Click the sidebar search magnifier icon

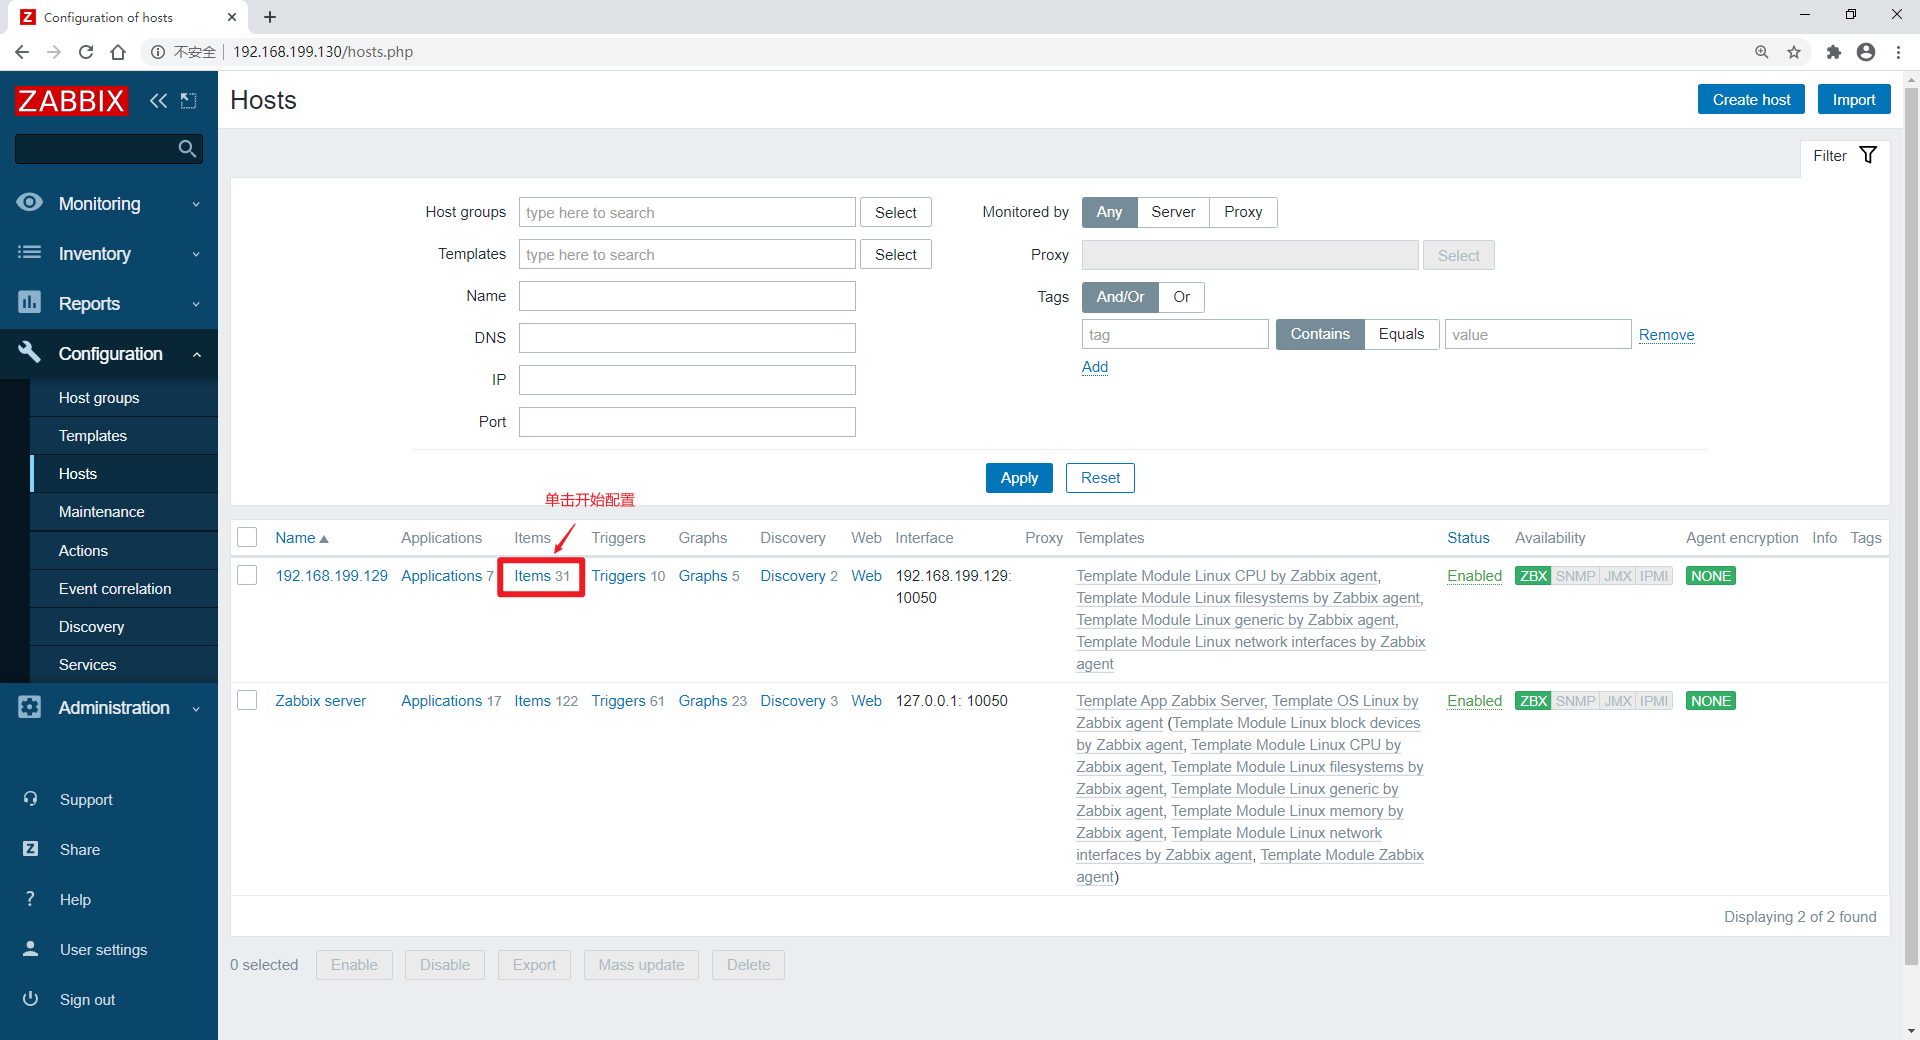(187, 149)
